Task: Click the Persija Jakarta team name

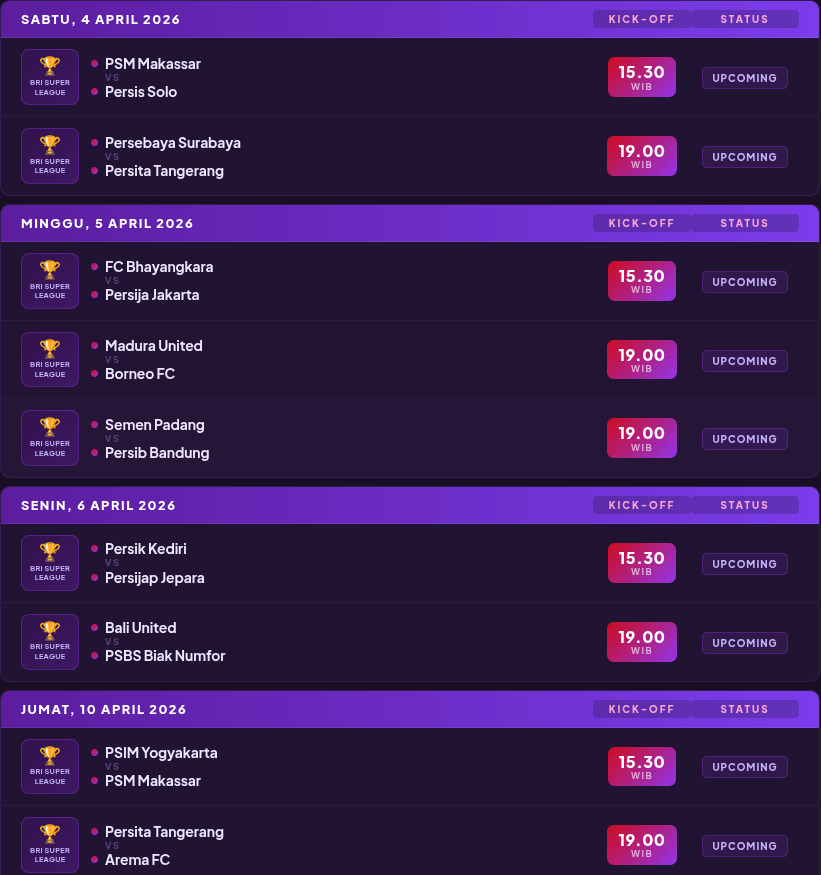Action: click(152, 295)
